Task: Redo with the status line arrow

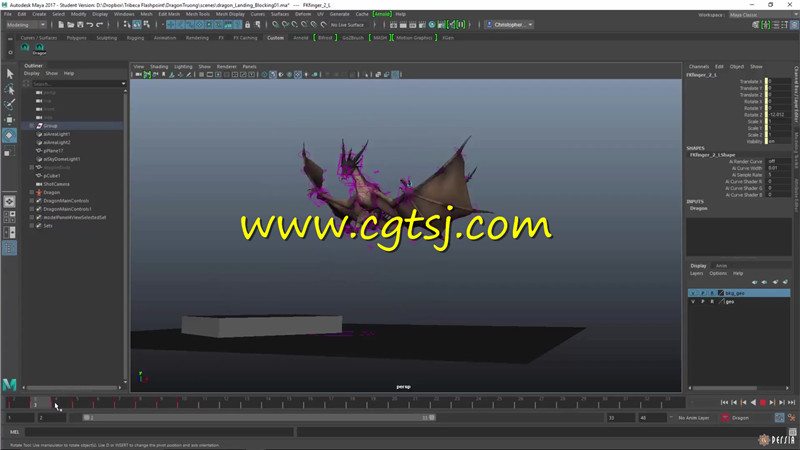Action: point(99,24)
